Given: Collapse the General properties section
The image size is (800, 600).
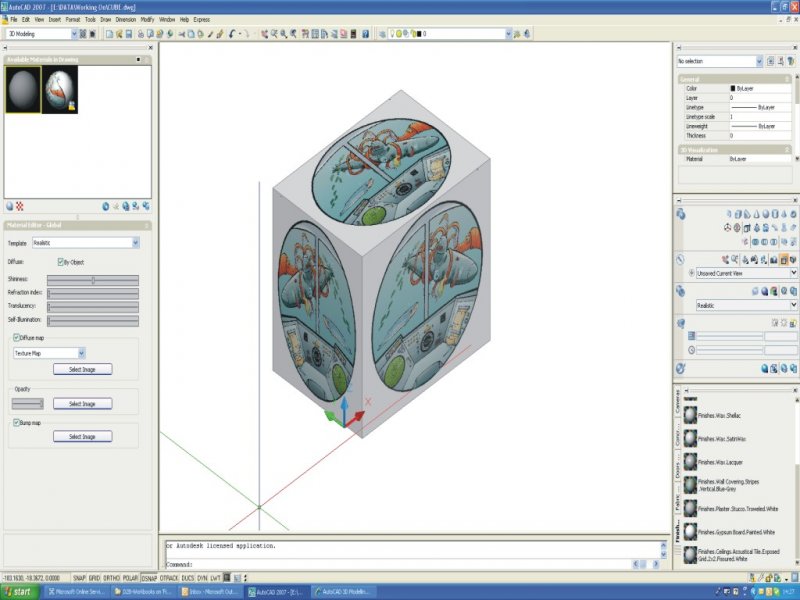Looking at the screenshot, I should coord(787,79).
